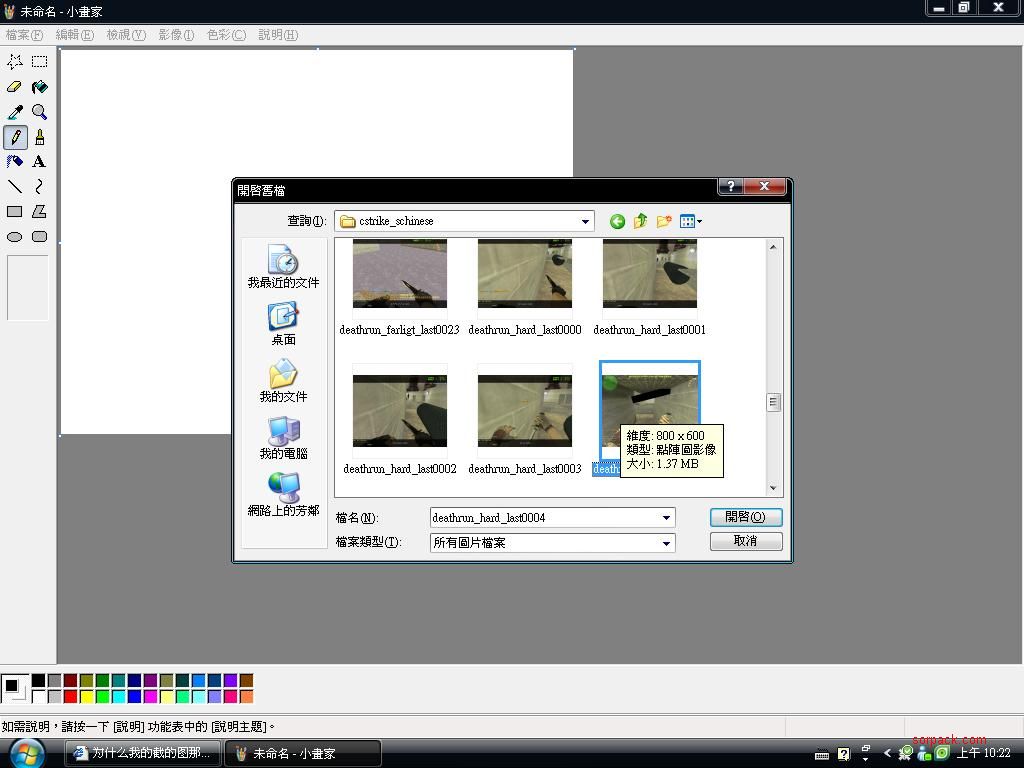Expand the cstrike_schinese location dropdown
This screenshot has height=768, width=1024.
coord(585,221)
